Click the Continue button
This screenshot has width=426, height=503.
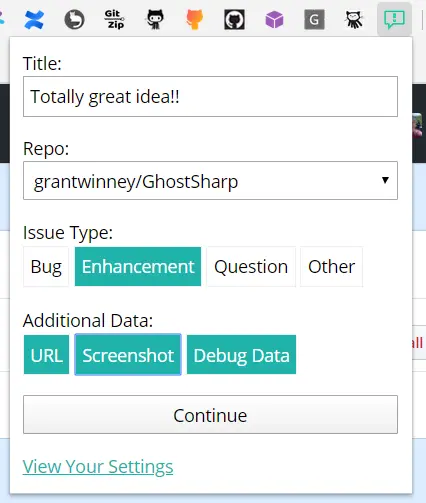tap(210, 415)
